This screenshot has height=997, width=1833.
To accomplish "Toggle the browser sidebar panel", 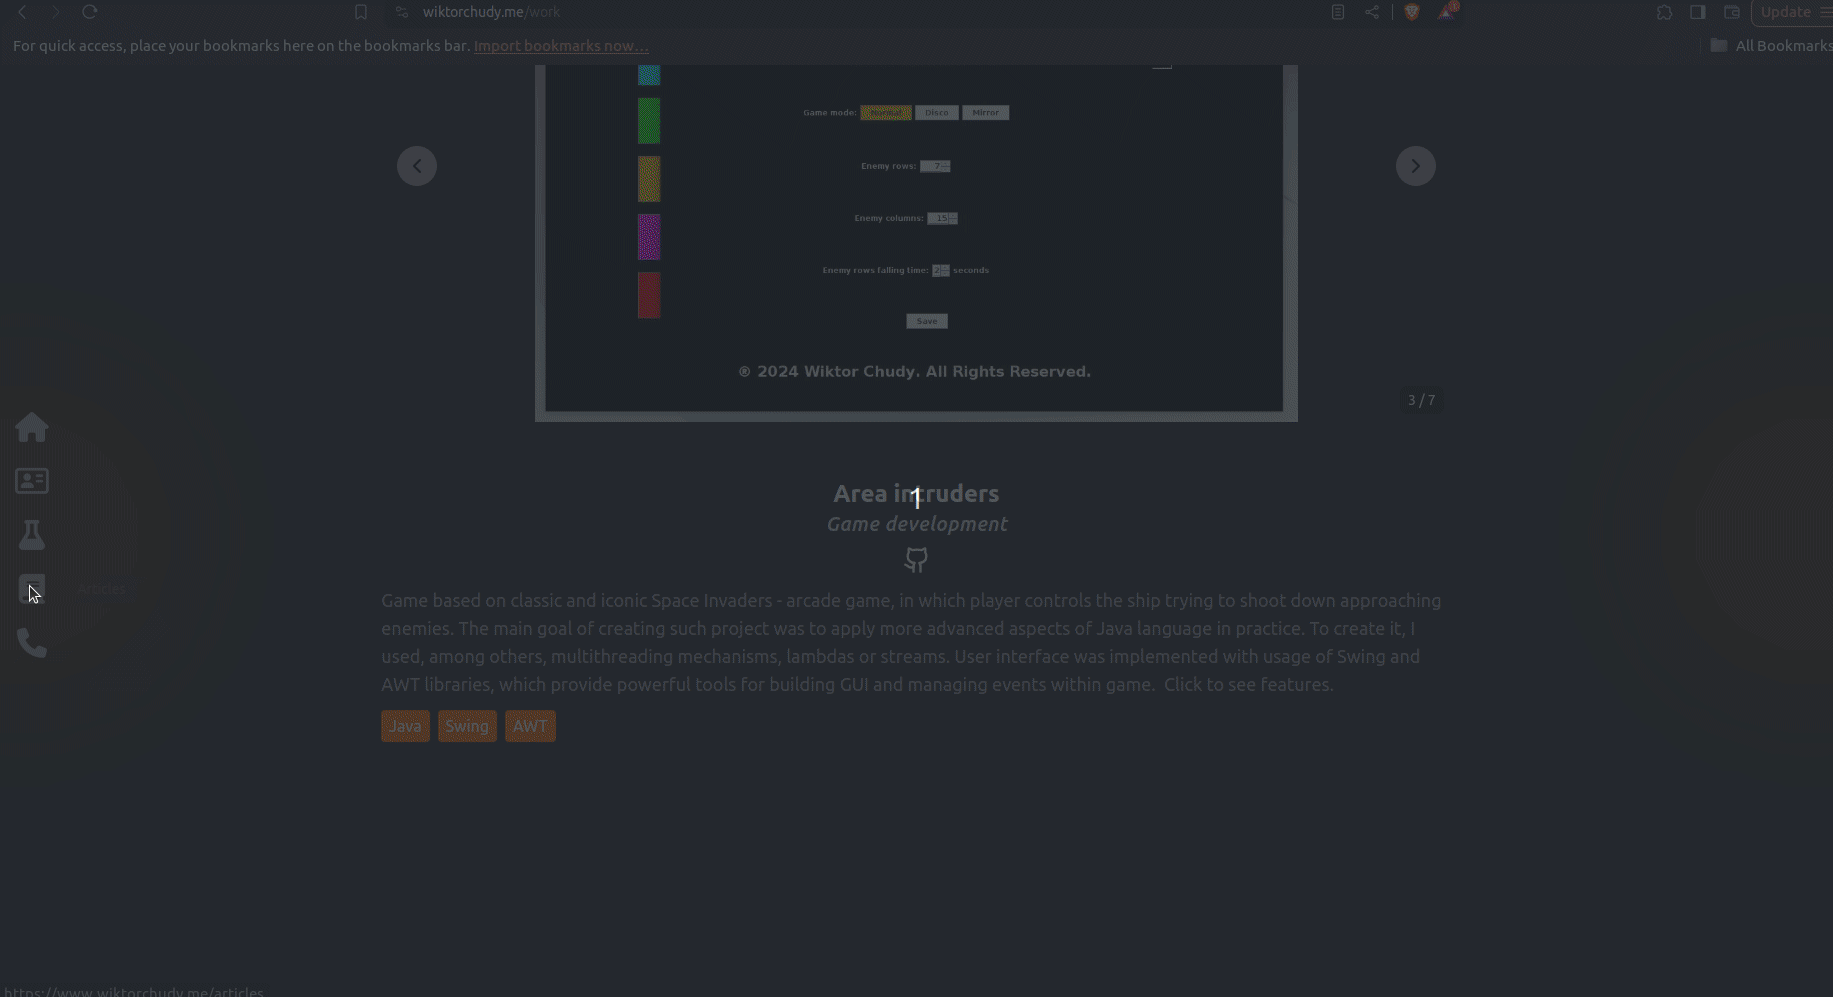I will pos(1698,12).
